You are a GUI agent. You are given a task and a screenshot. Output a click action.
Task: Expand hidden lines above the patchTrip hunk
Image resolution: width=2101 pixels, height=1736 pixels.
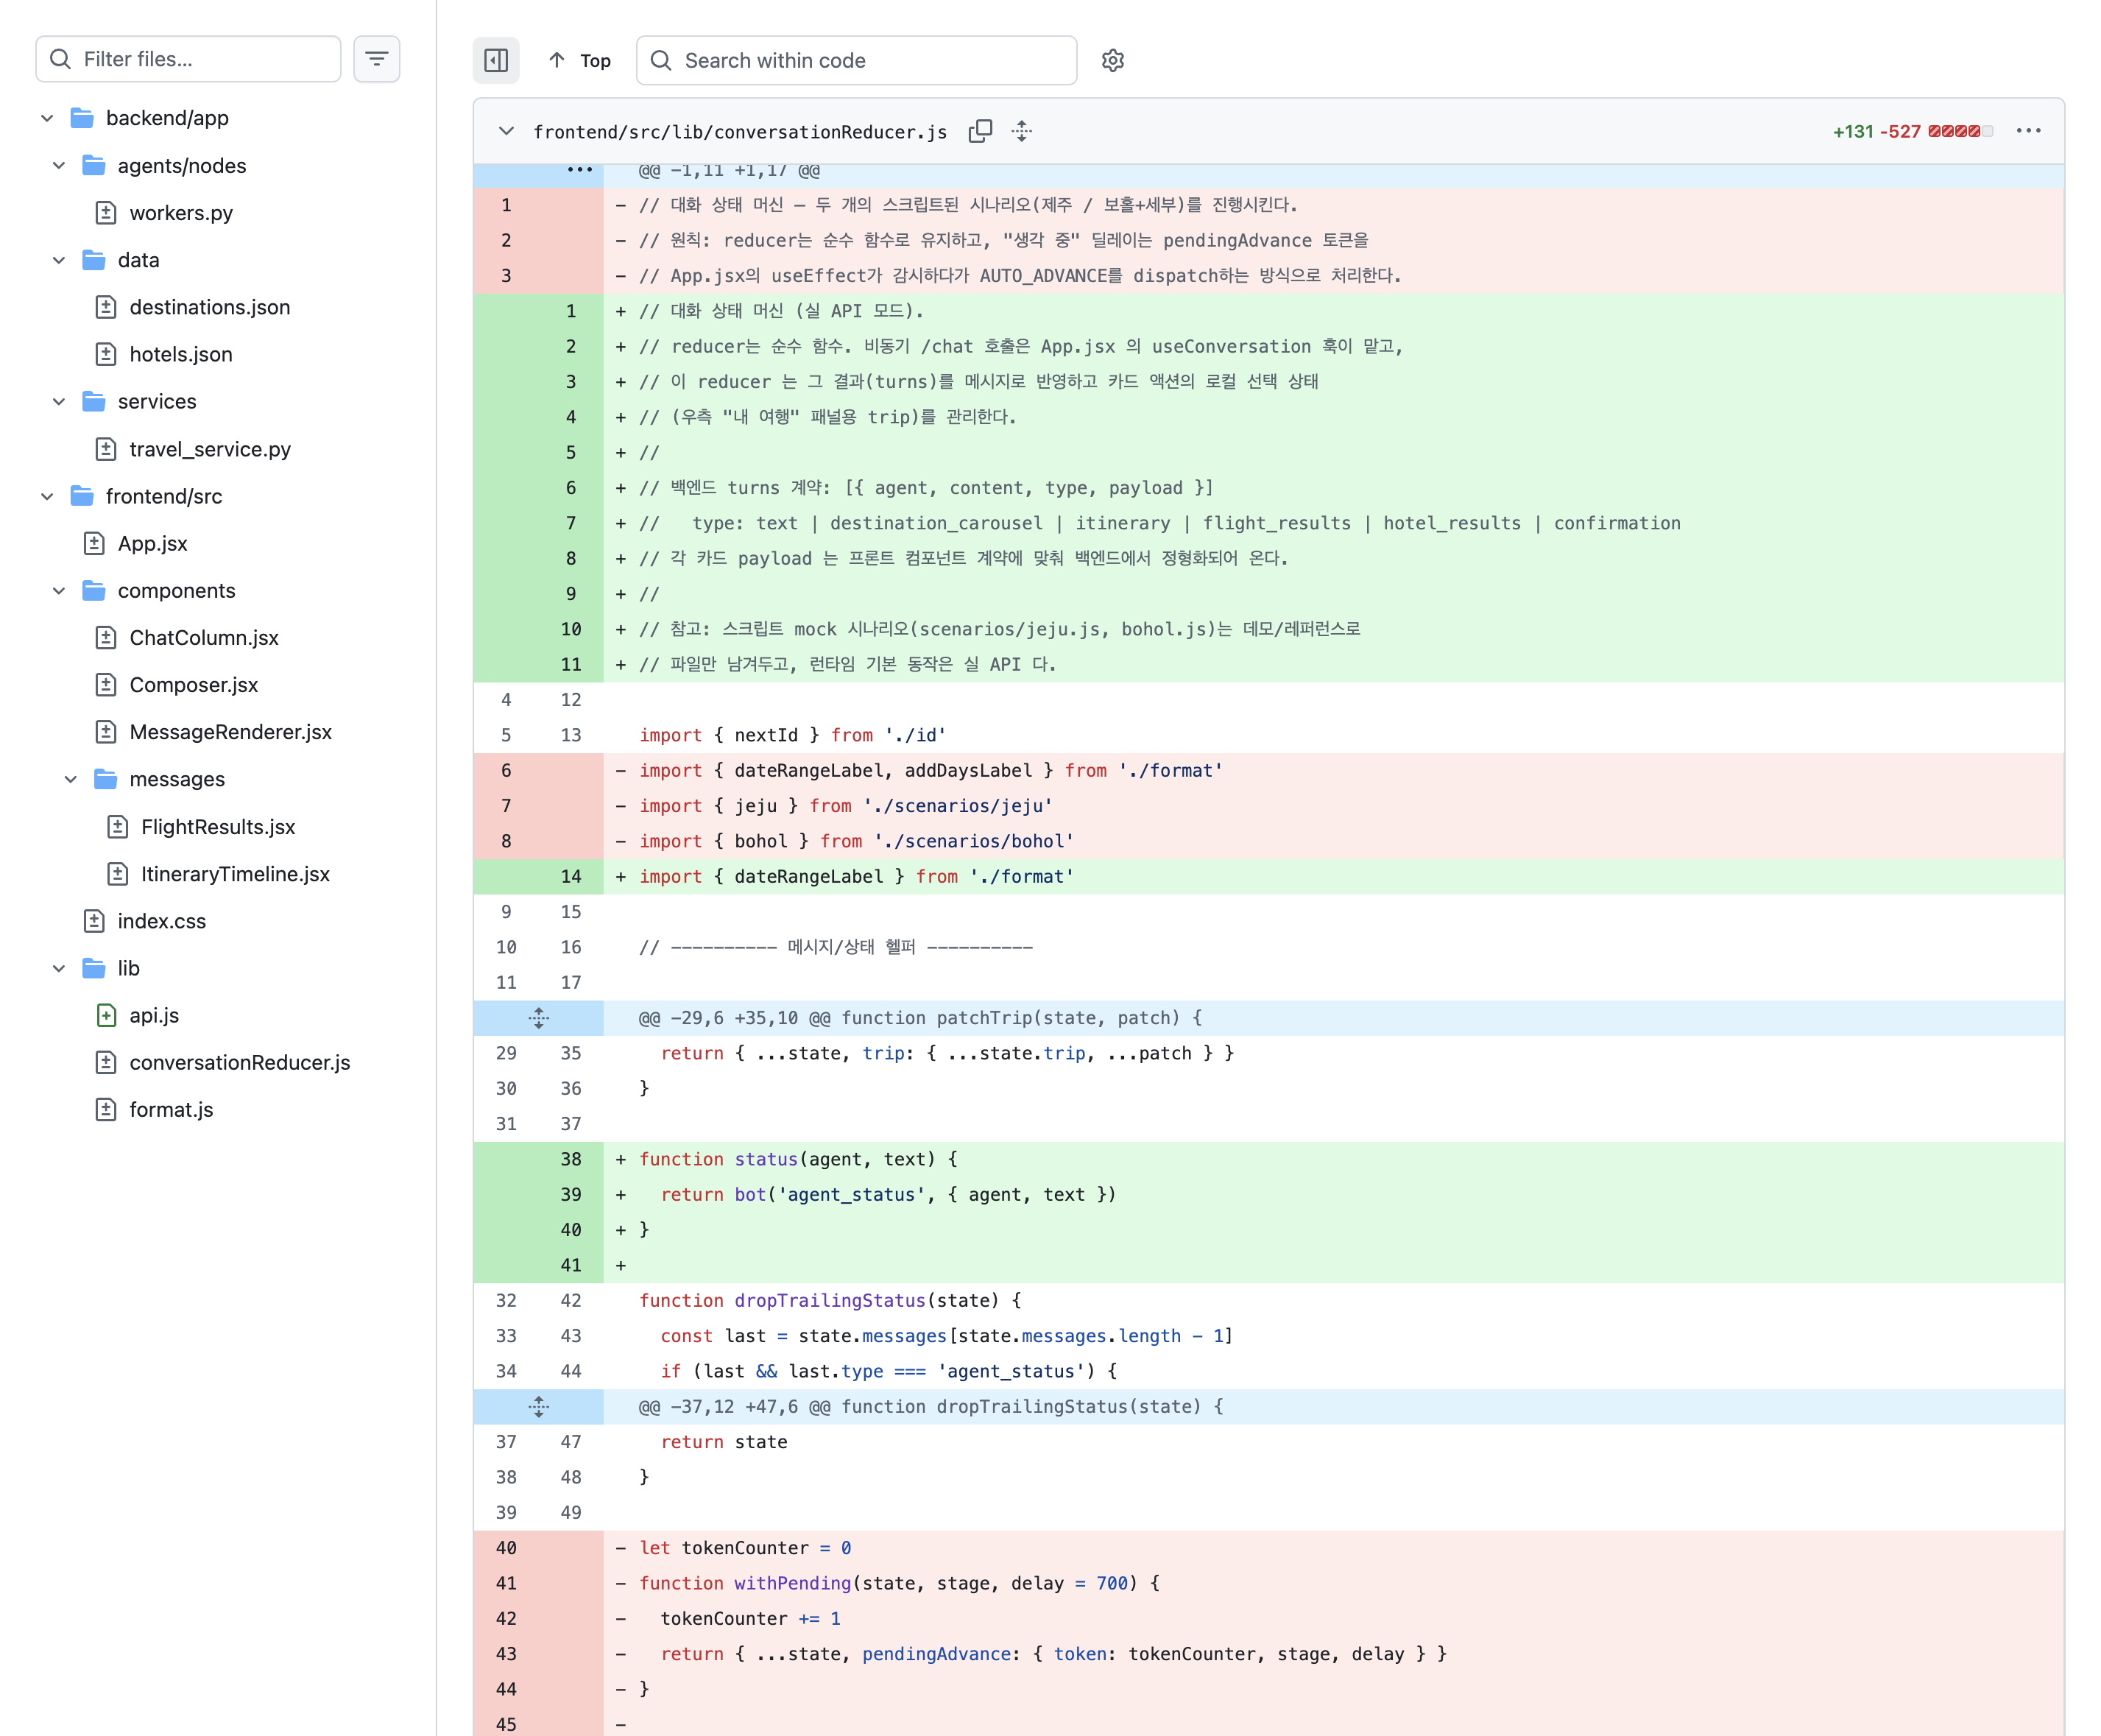click(538, 1018)
